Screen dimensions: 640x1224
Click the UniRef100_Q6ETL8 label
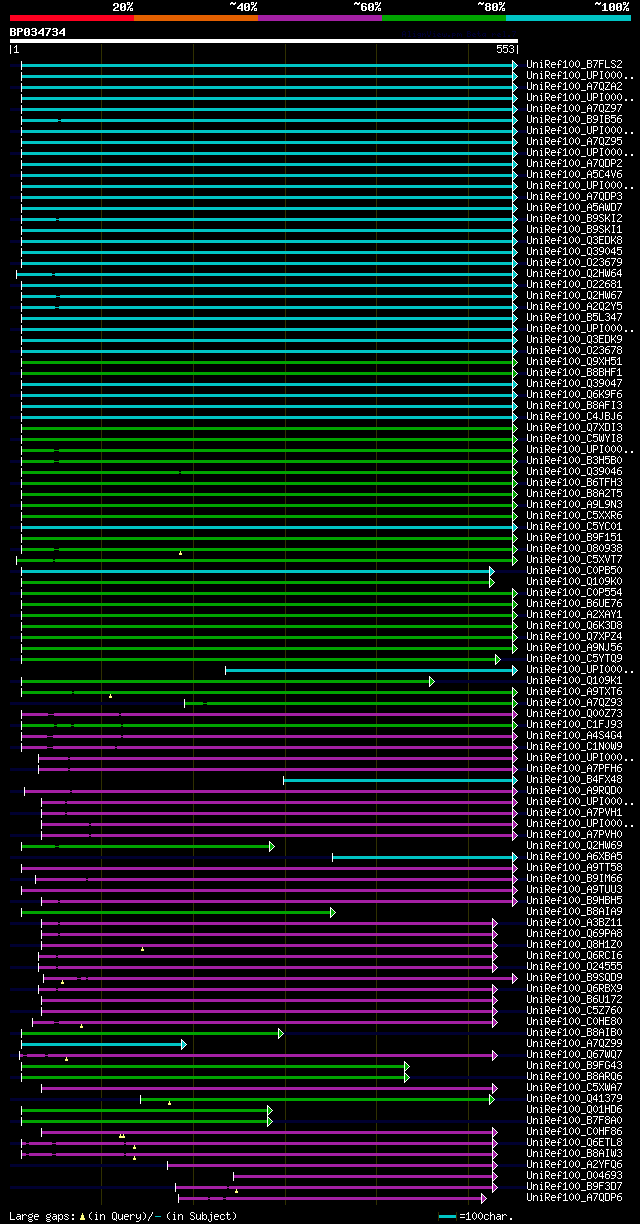[575, 1143]
